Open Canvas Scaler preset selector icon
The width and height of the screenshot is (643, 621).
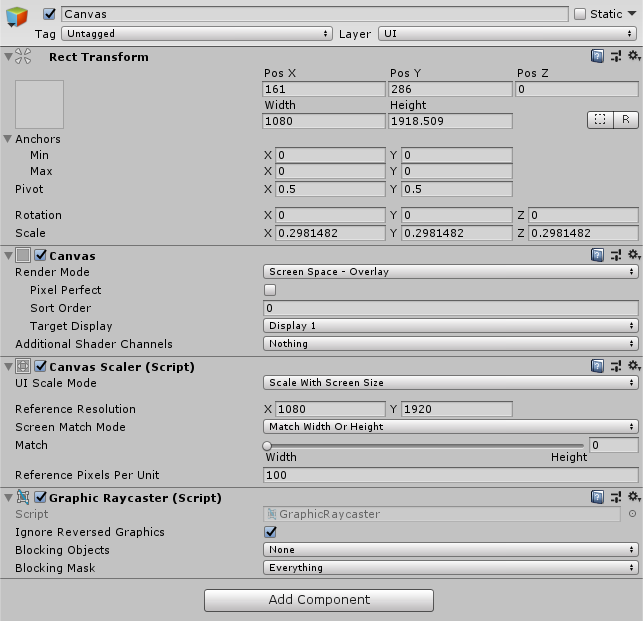pos(616,366)
